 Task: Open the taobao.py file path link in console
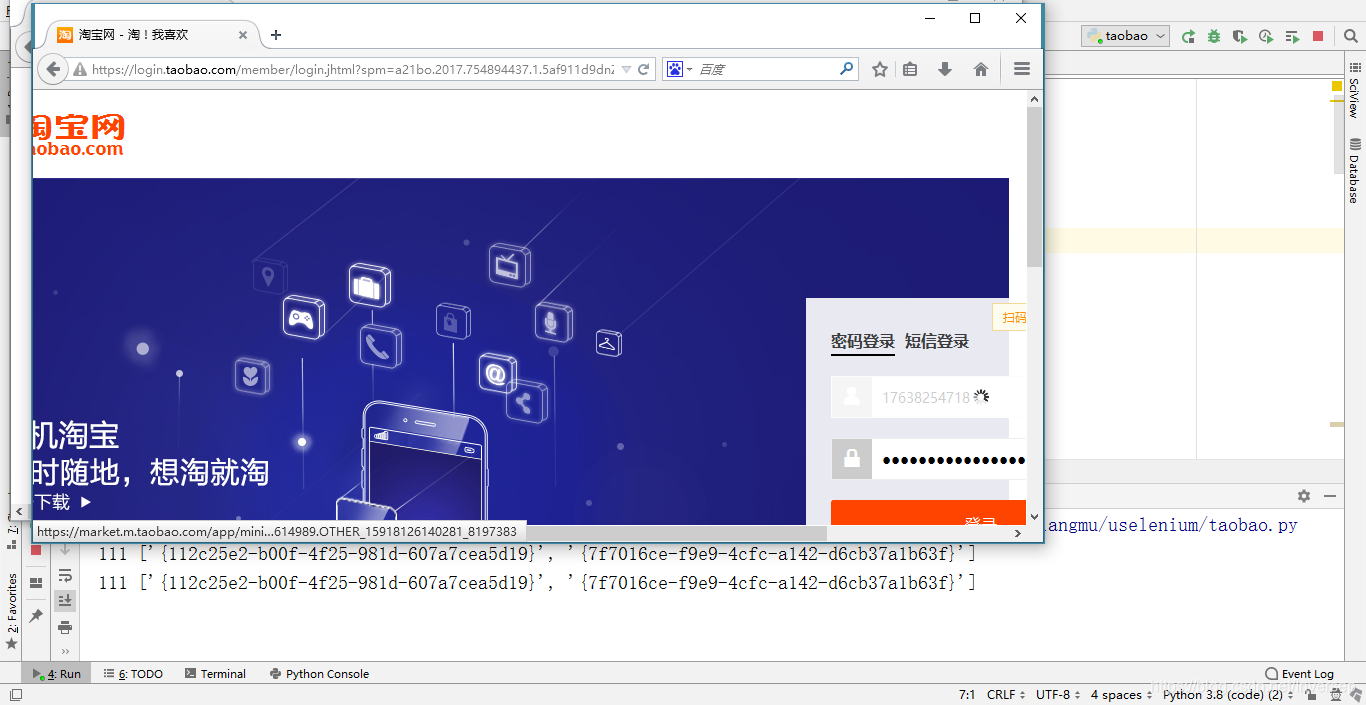pos(1171,525)
